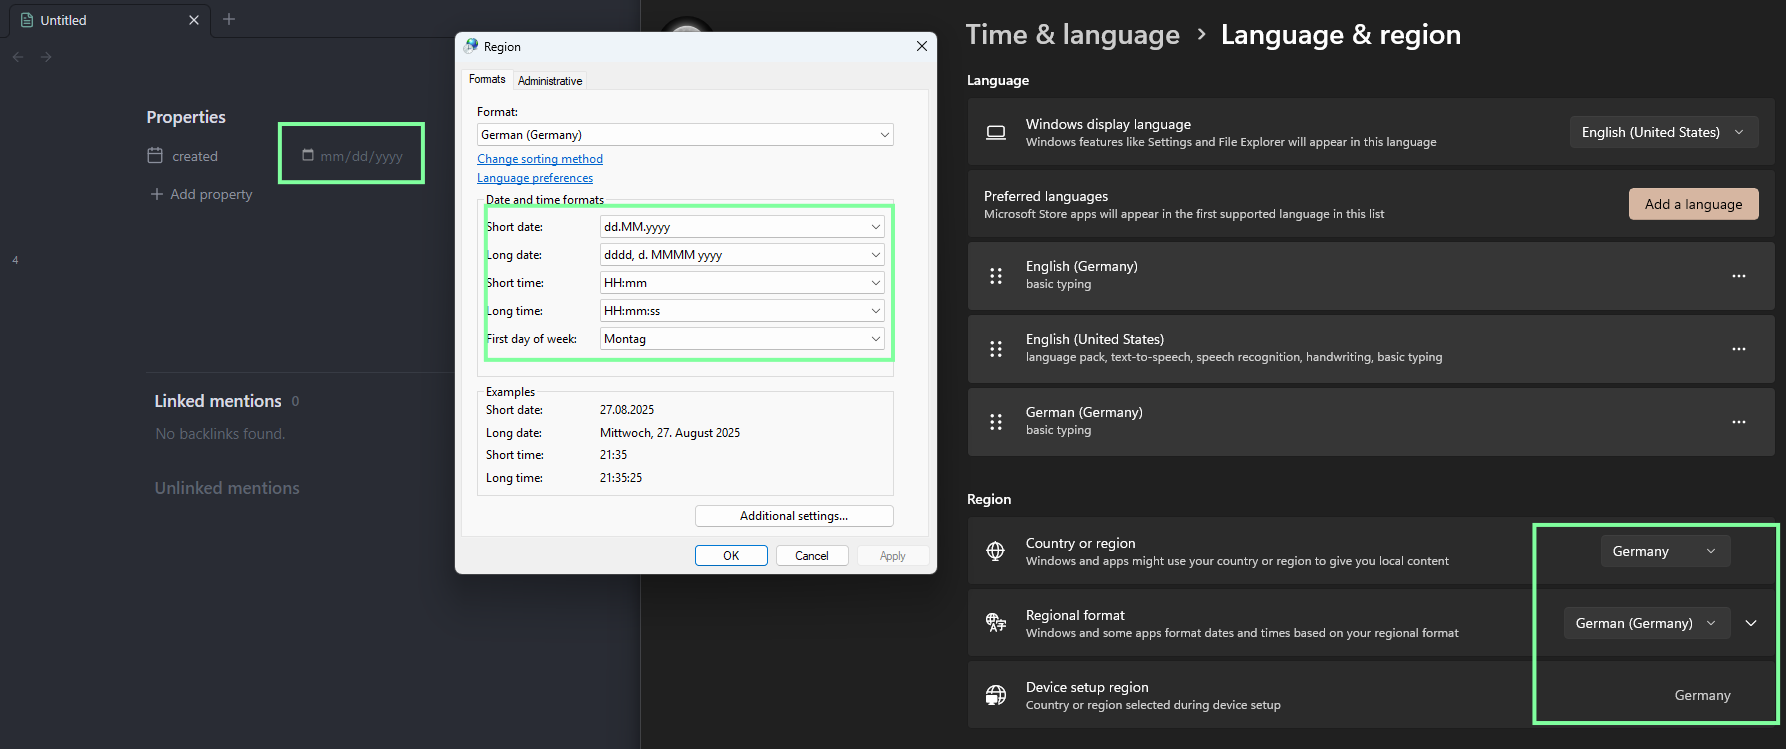The height and width of the screenshot is (749, 1786).
Task: Open more options for English (Germany)
Action: click(1738, 276)
